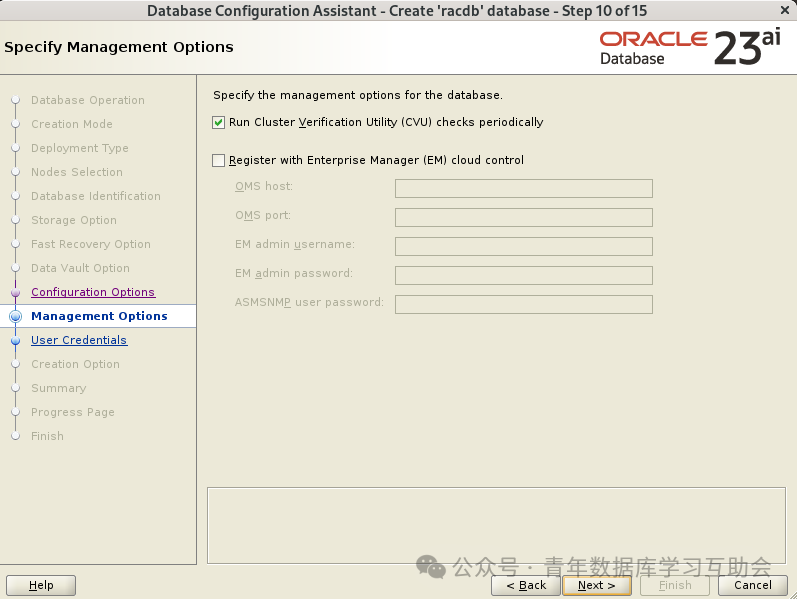Close the Database Configuration Assistant window
The image size is (797, 599).
(785, 10)
